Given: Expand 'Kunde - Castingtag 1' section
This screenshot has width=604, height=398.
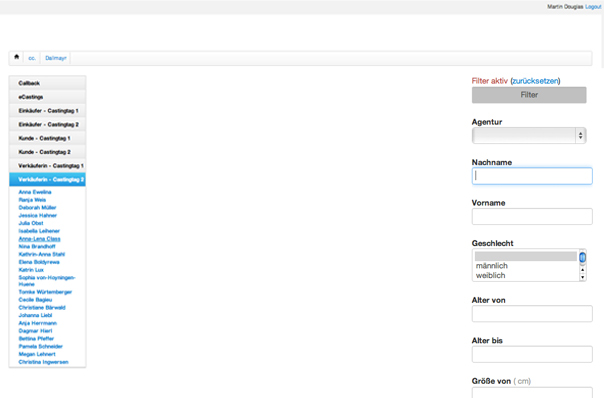Looking at the screenshot, I should (x=47, y=138).
